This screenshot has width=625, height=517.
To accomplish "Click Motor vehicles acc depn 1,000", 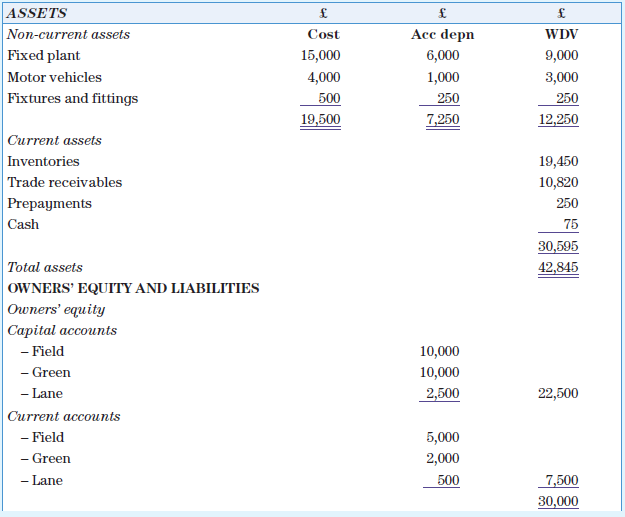I will coord(443,77).
